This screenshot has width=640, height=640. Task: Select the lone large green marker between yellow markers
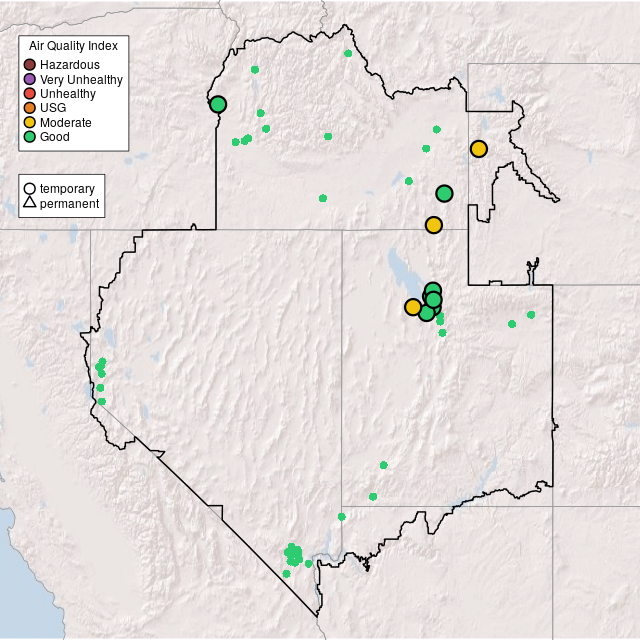[x=444, y=193]
